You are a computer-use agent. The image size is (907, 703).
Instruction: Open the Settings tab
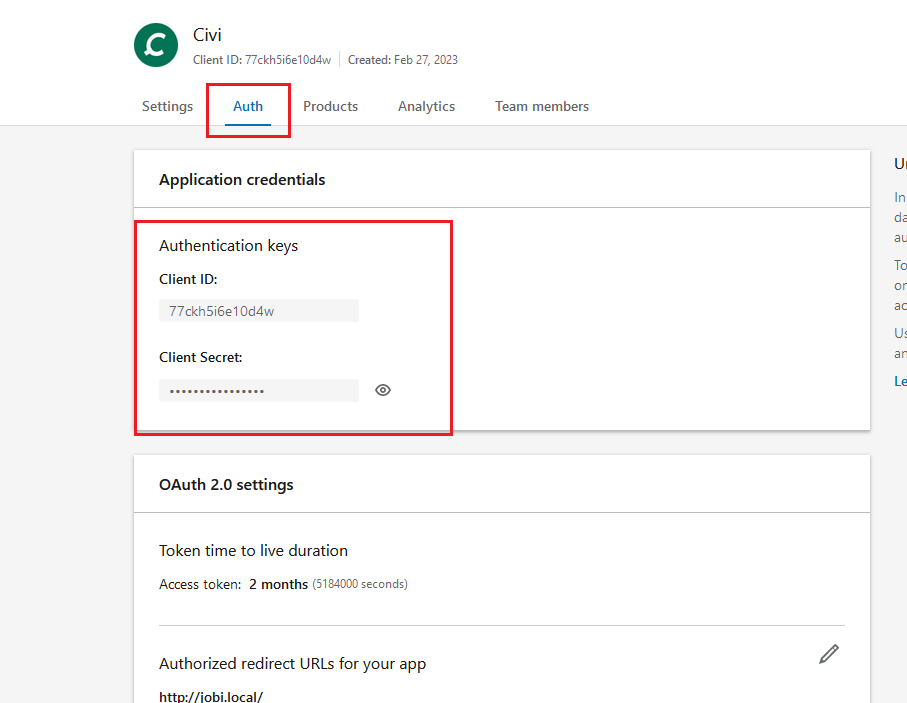(167, 106)
